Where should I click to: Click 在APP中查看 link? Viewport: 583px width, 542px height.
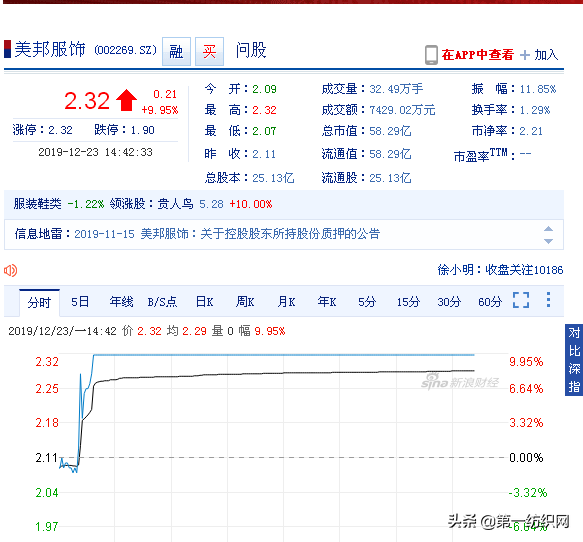pyautogui.click(x=477, y=55)
